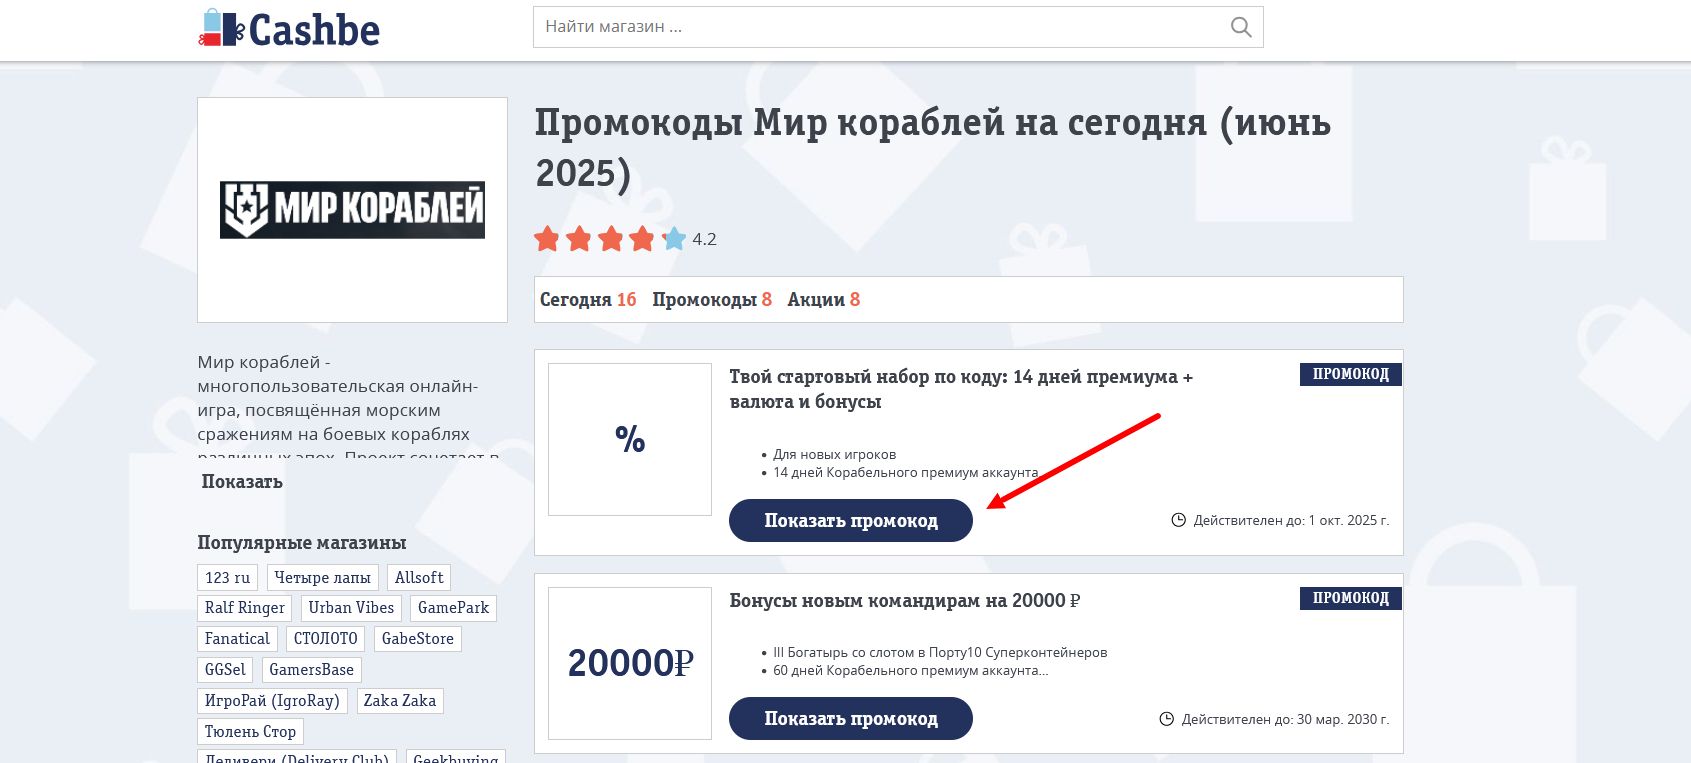Open the Ralf Ringer store link
Screen dimensions: 1691x763
pyautogui.click(x=245, y=608)
